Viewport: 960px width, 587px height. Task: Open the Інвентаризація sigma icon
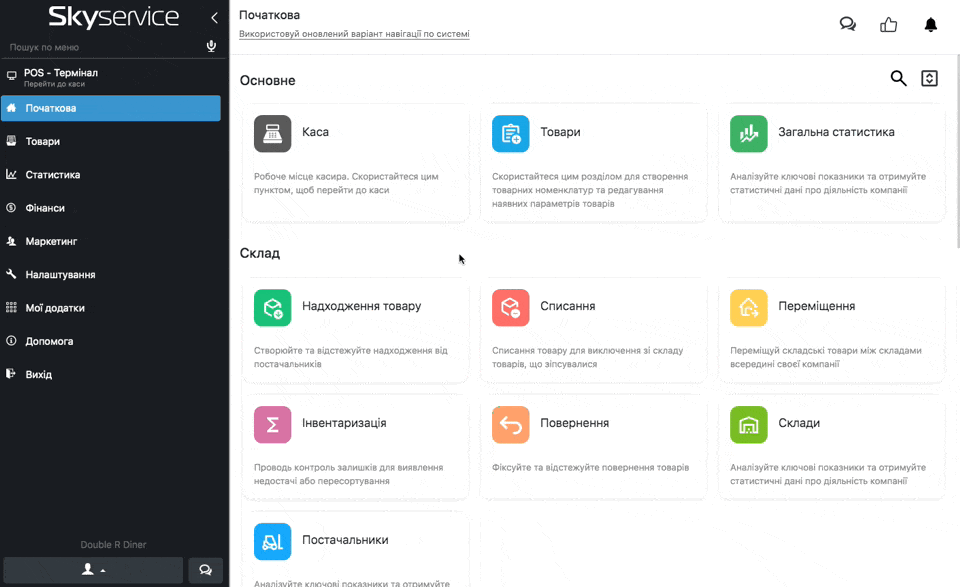point(273,424)
